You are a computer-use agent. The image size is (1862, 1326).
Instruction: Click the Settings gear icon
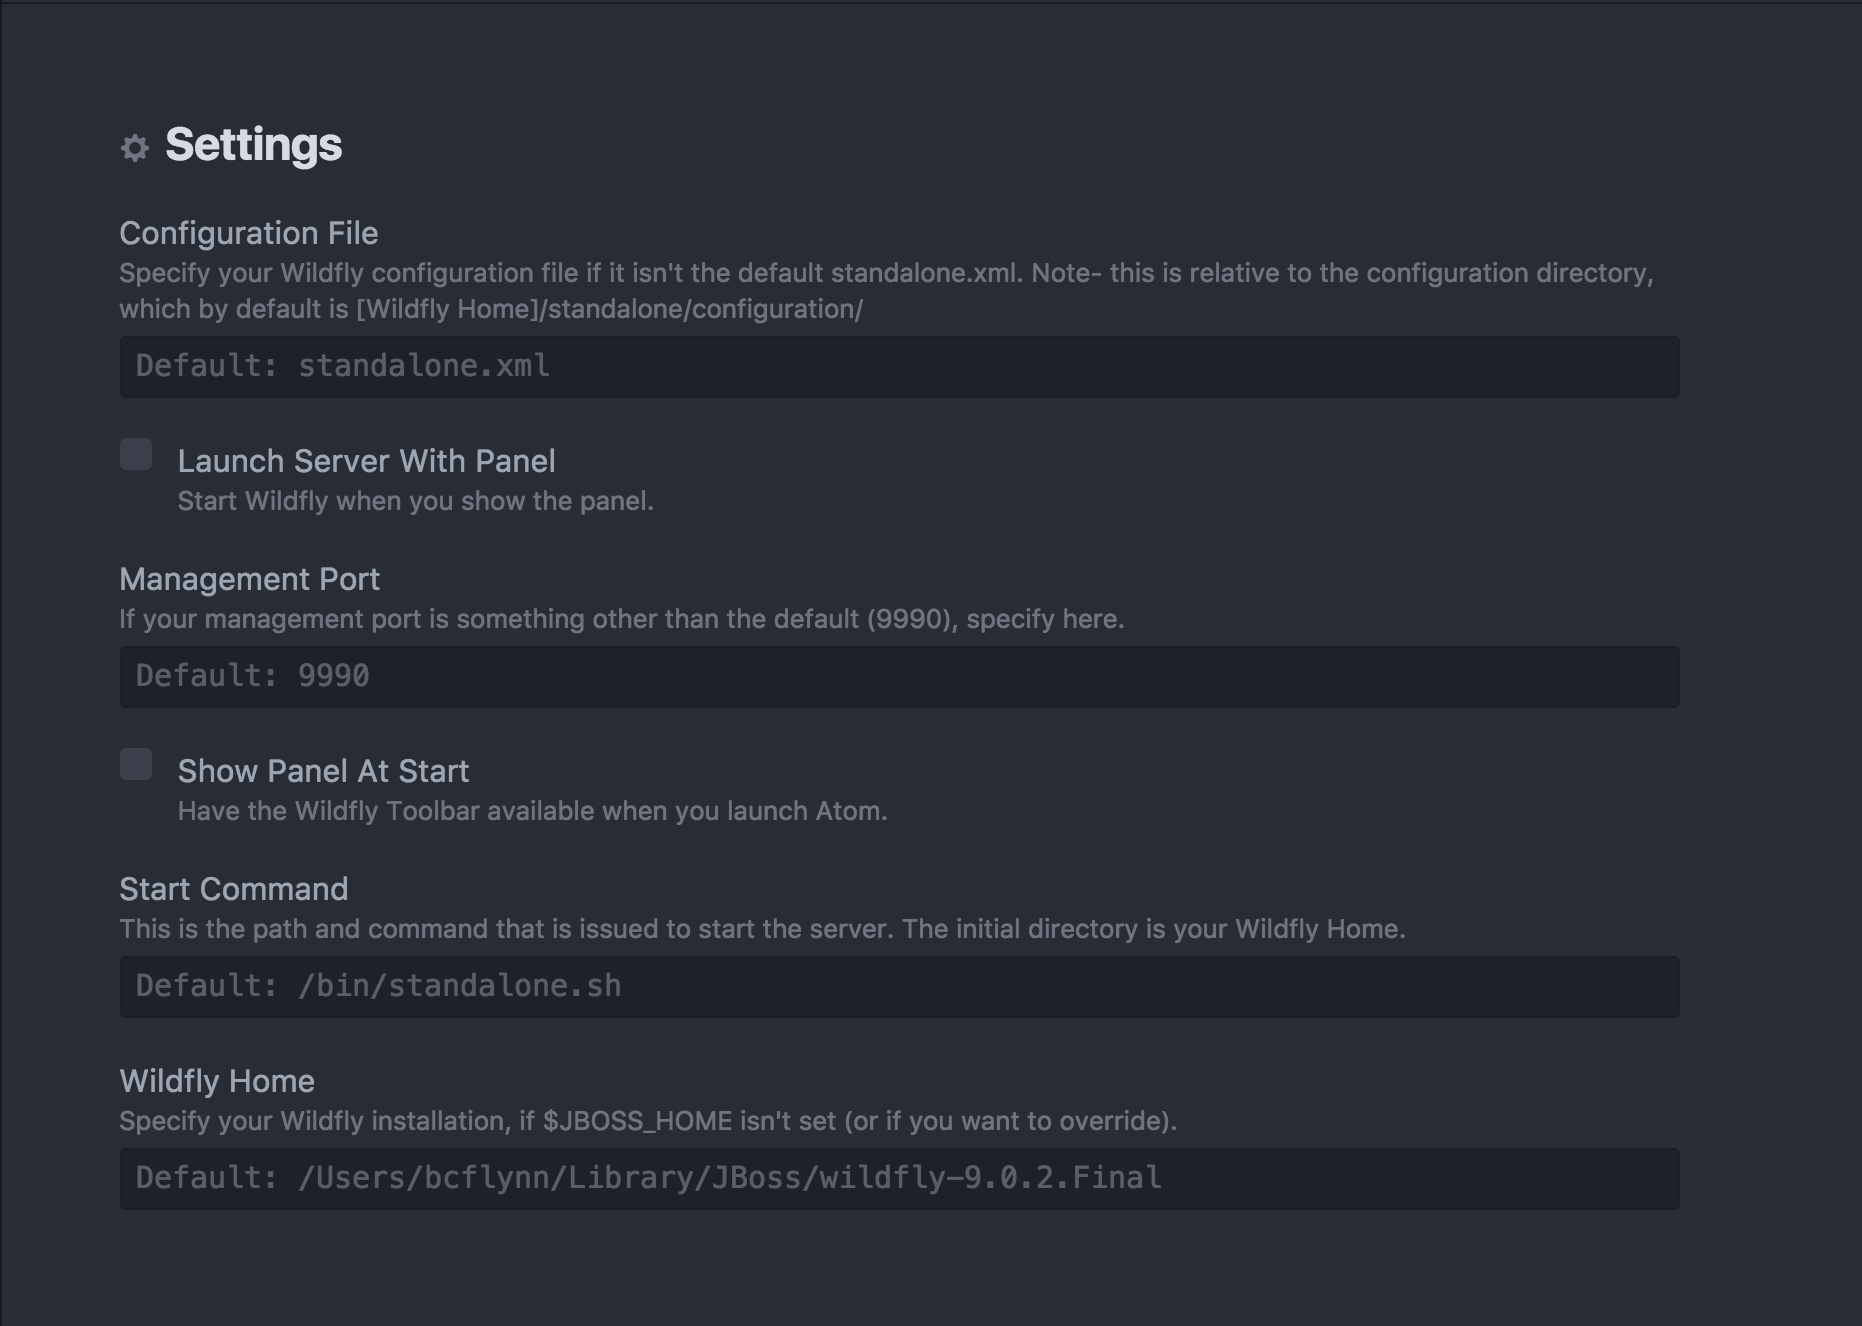pos(135,148)
